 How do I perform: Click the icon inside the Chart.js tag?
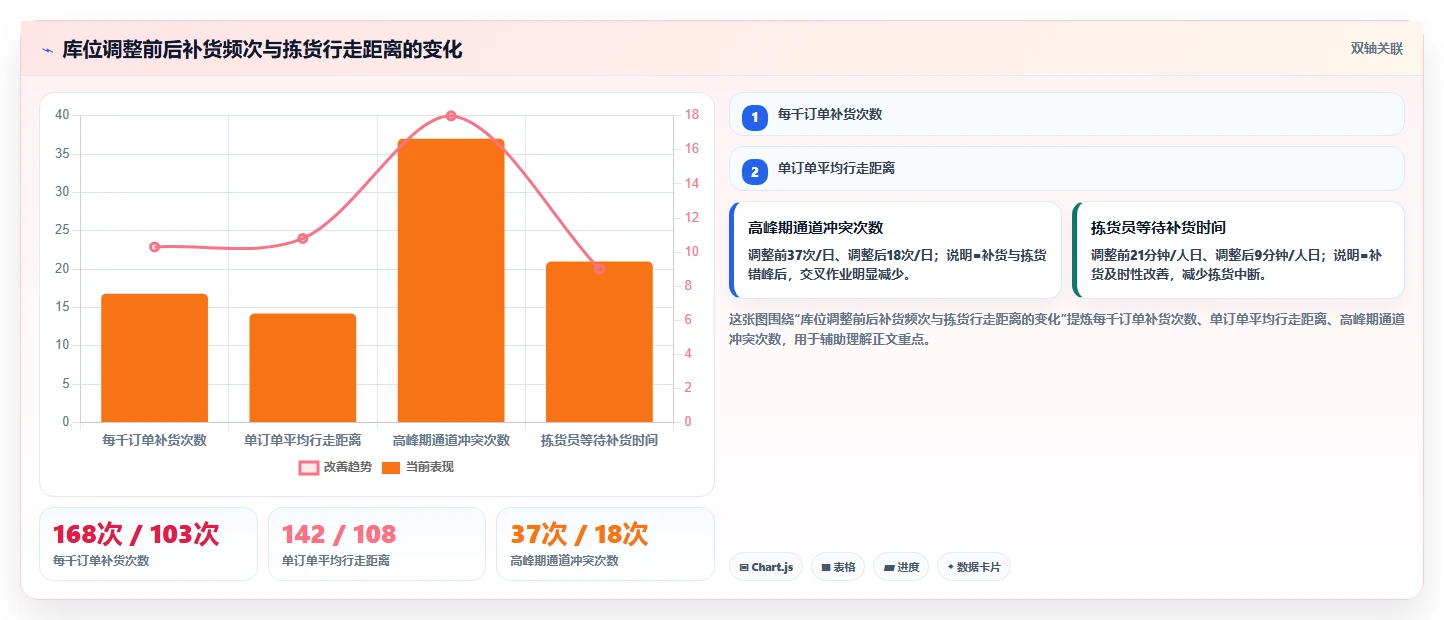(x=744, y=568)
